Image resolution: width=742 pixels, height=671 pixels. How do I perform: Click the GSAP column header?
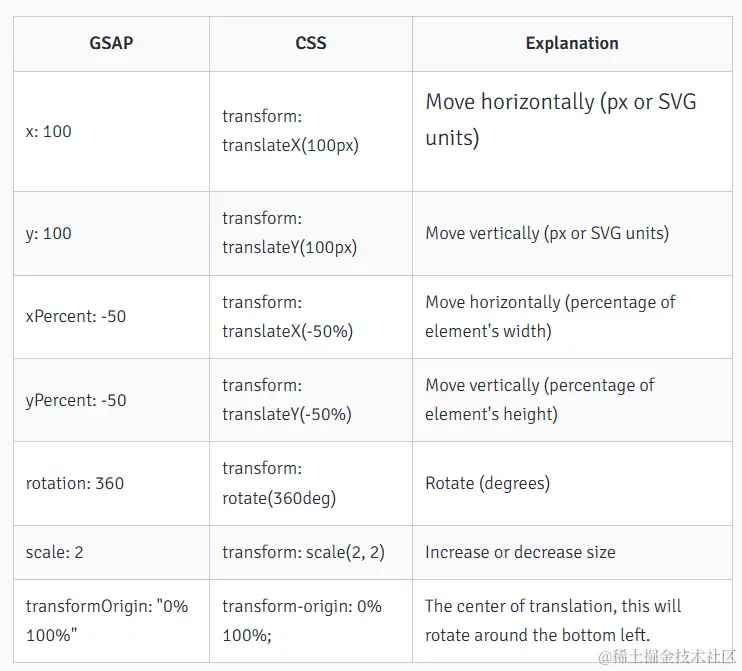tap(111, 44)
